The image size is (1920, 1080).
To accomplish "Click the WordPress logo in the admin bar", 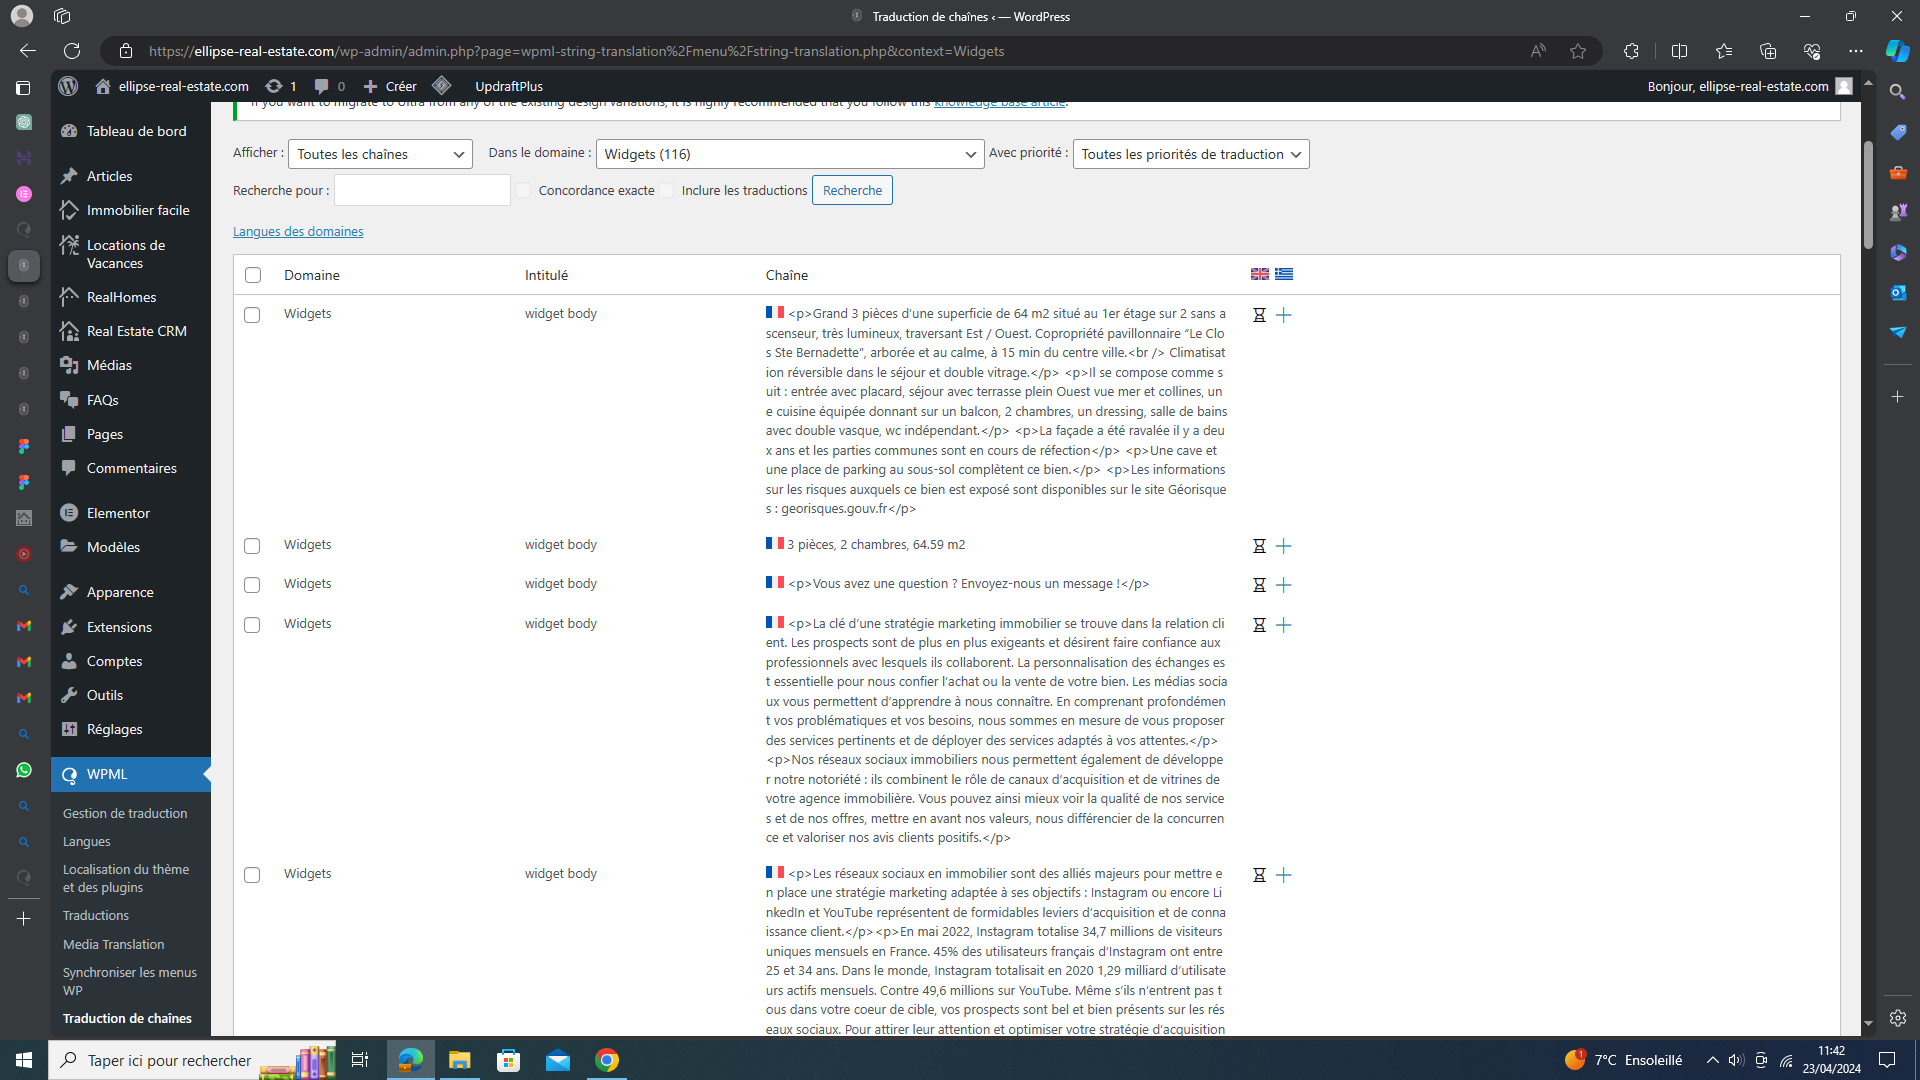I will click(x=68, y=86).
